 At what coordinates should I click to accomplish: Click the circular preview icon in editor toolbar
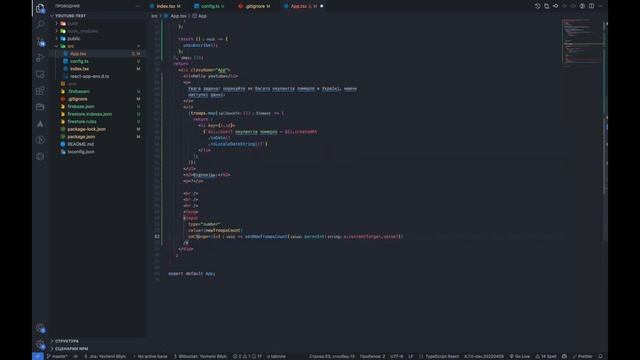pos(582,6)
